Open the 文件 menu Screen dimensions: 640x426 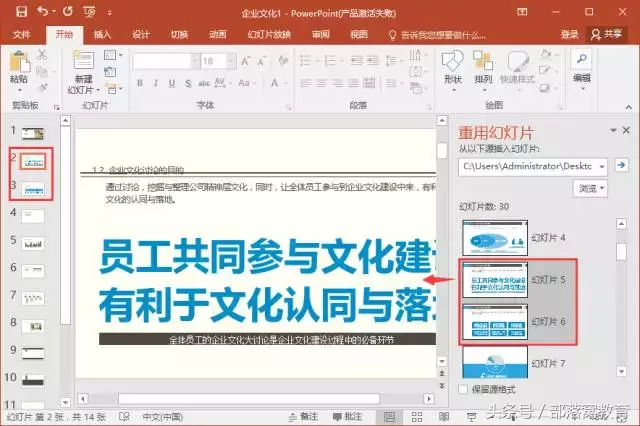(x=22, y=34)
